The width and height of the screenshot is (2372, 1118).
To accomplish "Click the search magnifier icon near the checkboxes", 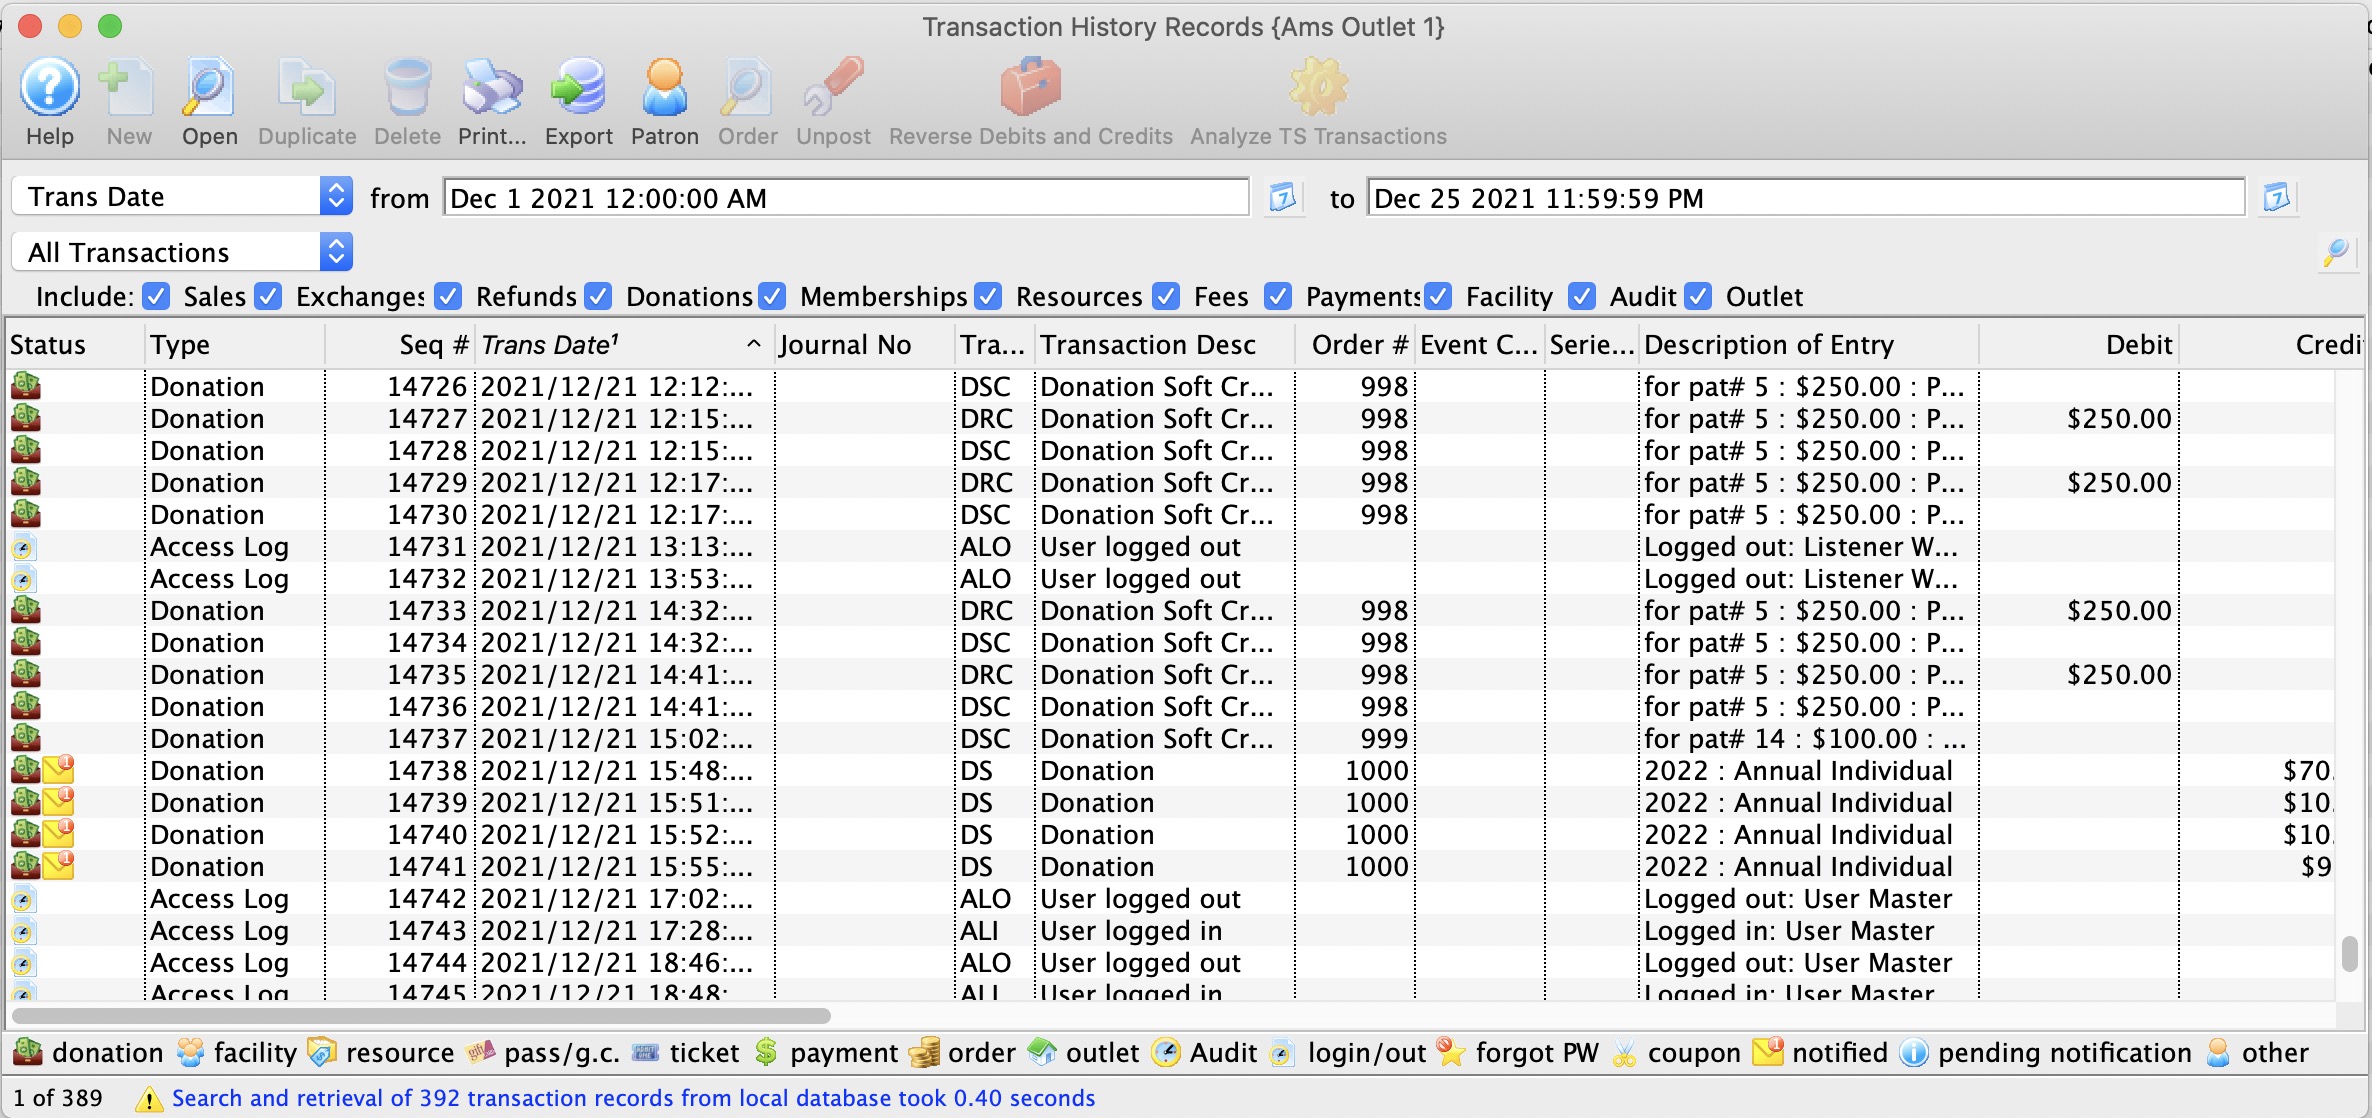I will pos(2337,253).
